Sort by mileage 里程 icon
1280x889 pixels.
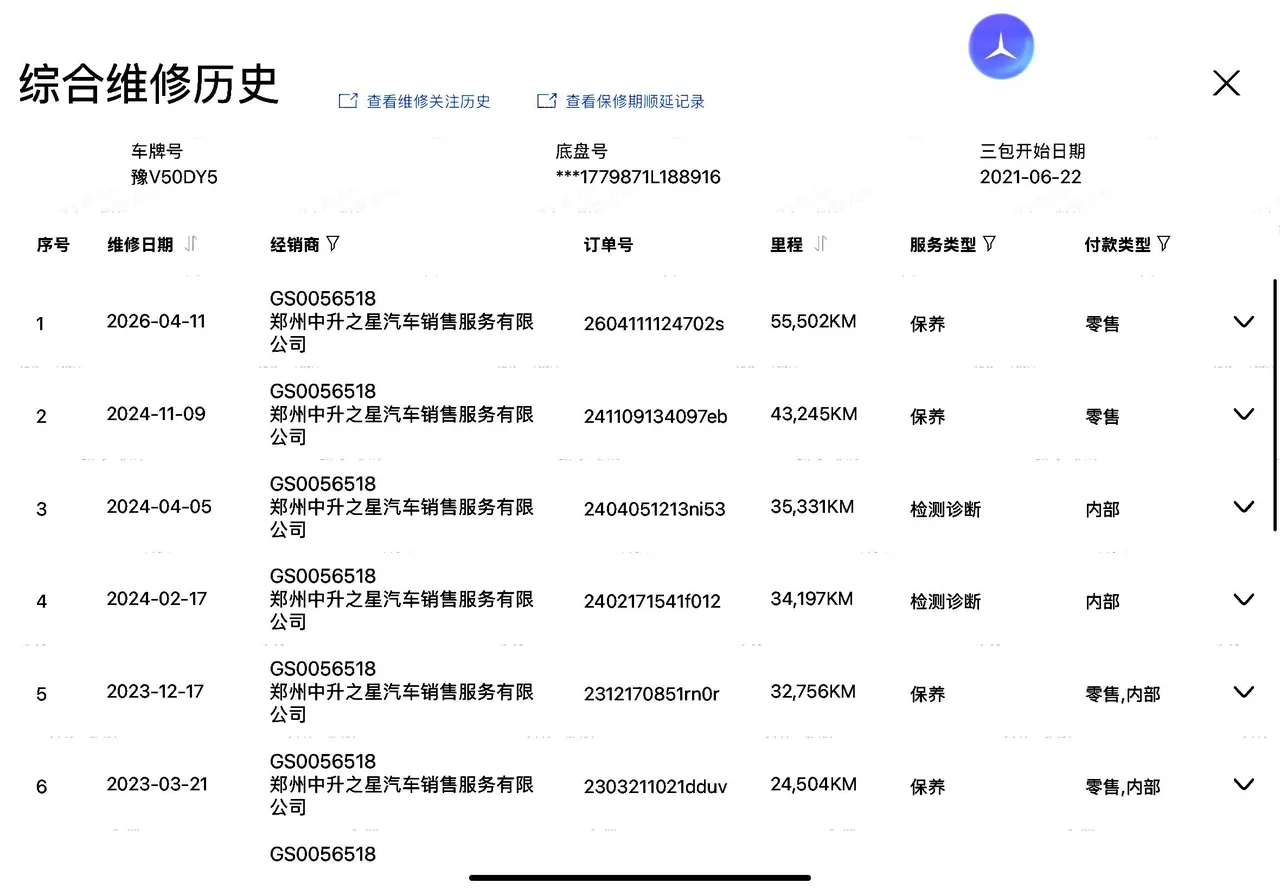pyautogui.click(x=820, y=244)
